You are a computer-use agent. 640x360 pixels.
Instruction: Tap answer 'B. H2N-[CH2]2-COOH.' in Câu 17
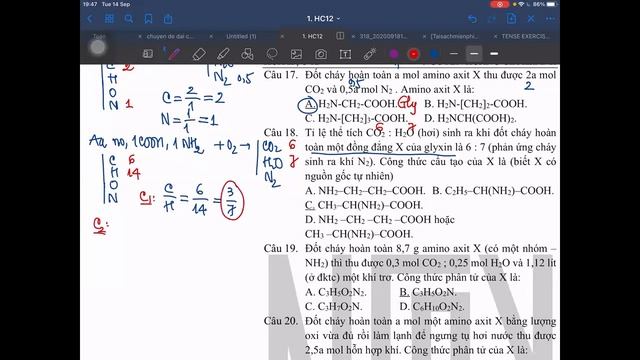pos(476,104)
